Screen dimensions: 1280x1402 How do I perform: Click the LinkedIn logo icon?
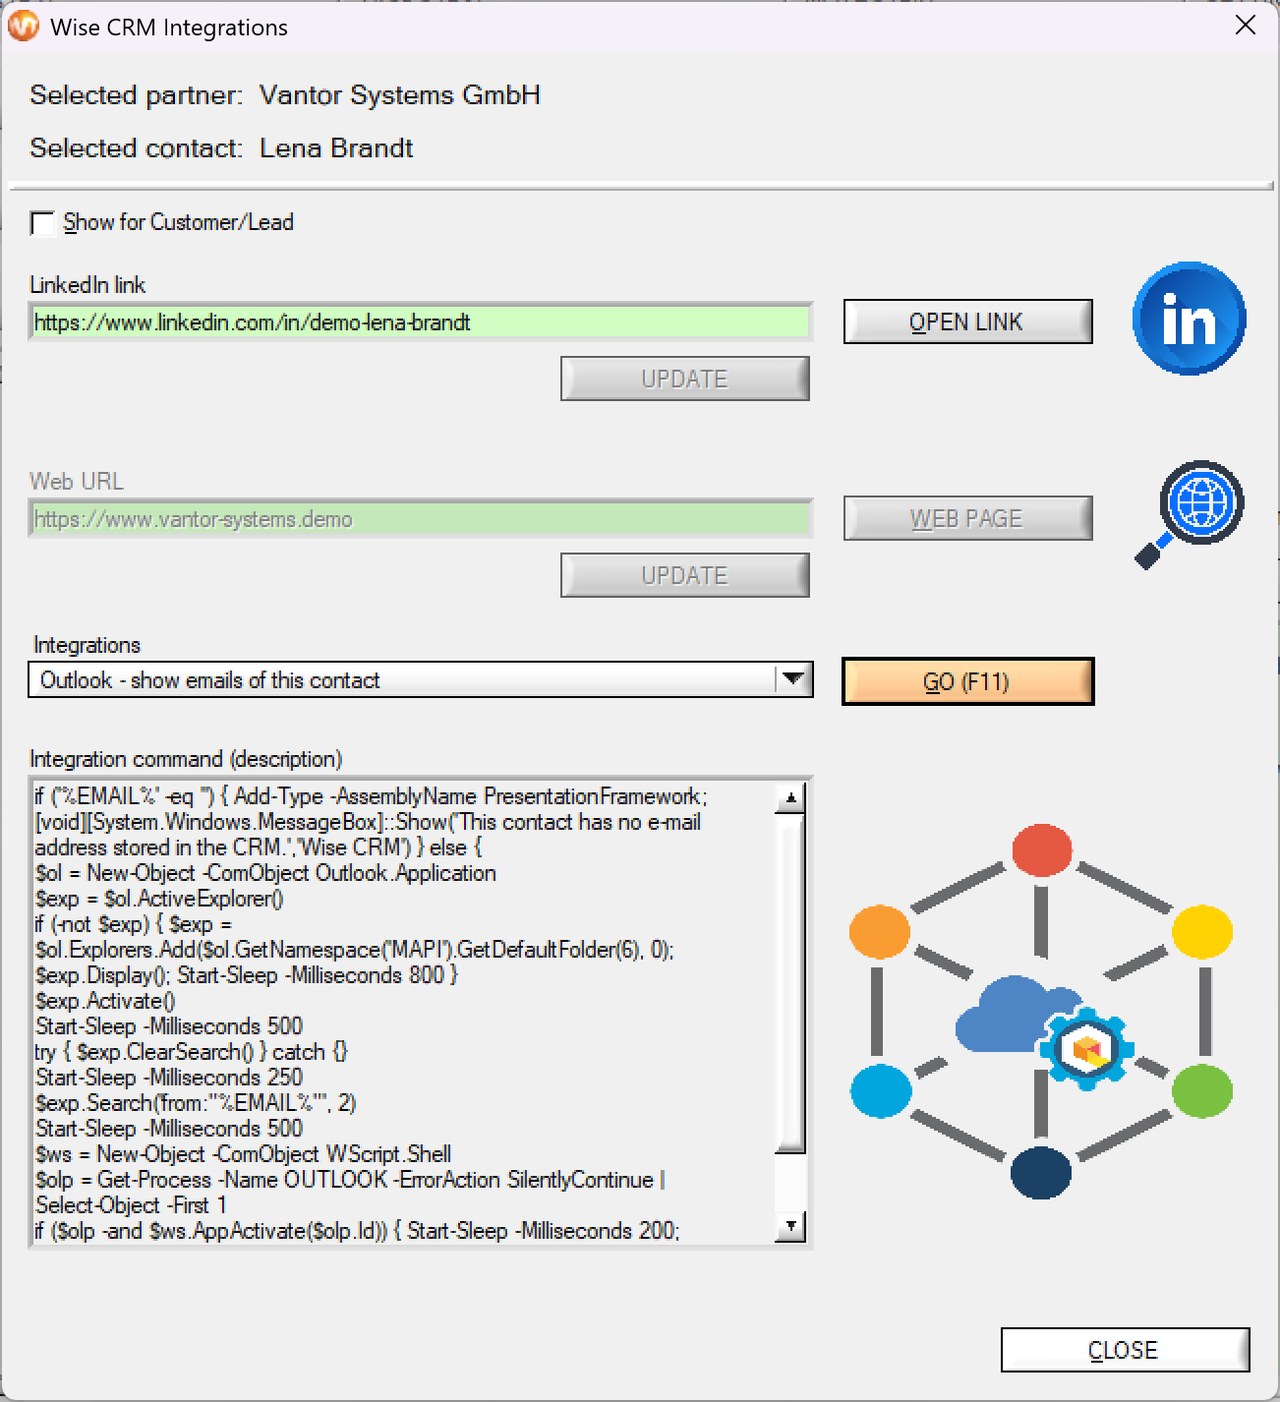[1189, 319]
